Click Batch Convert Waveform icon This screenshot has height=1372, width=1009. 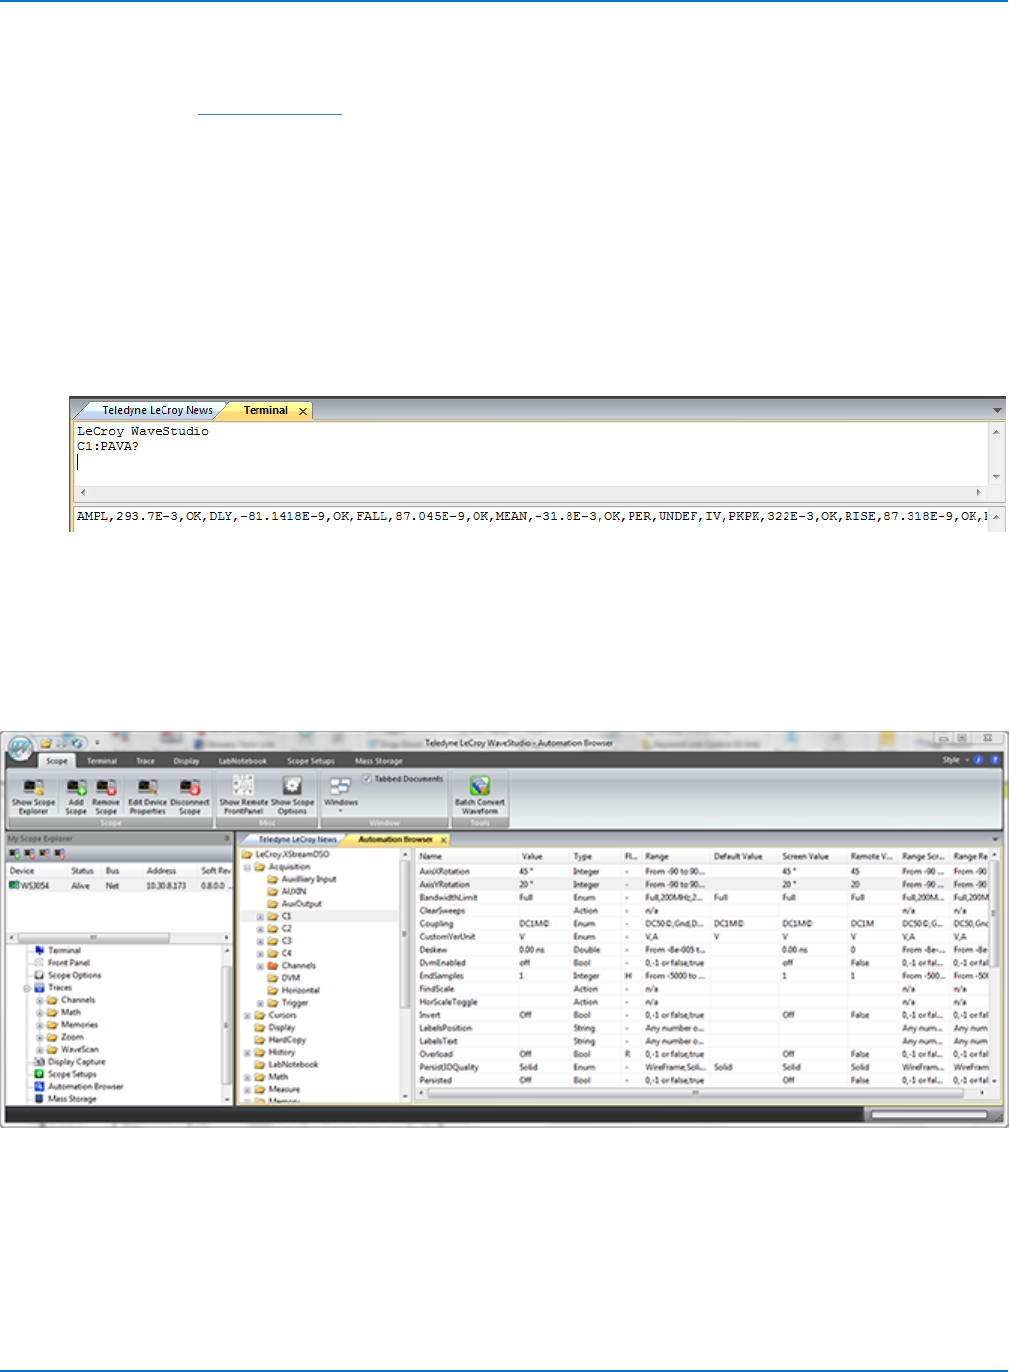(480, 786)
